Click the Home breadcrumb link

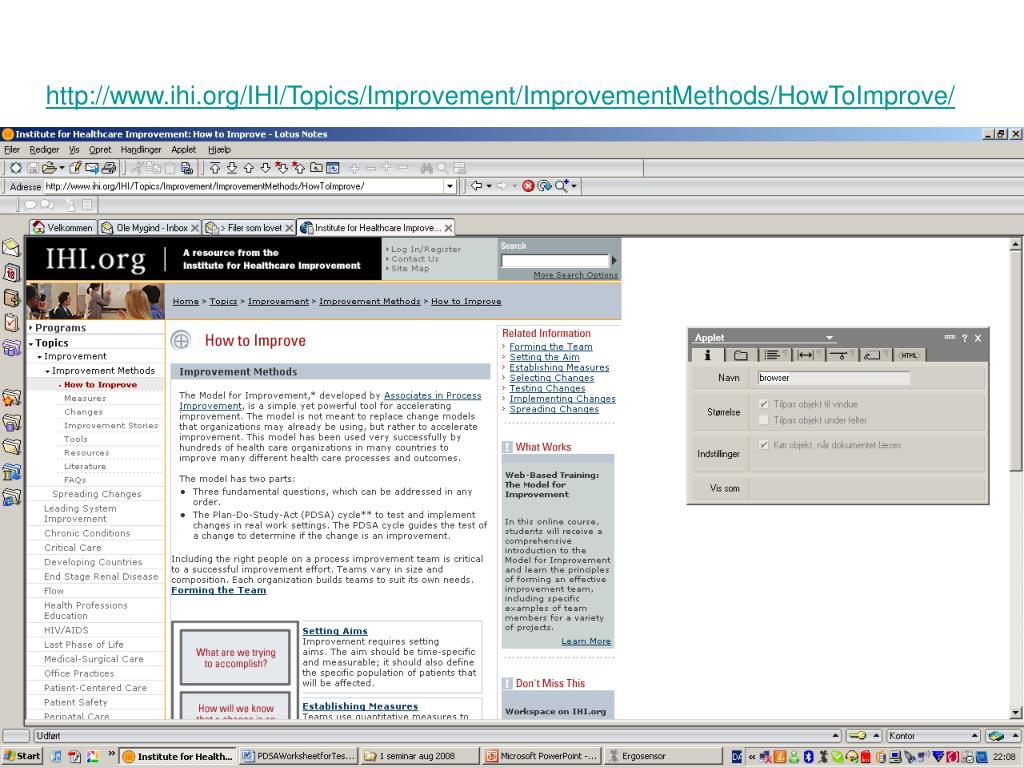(185, 301)
